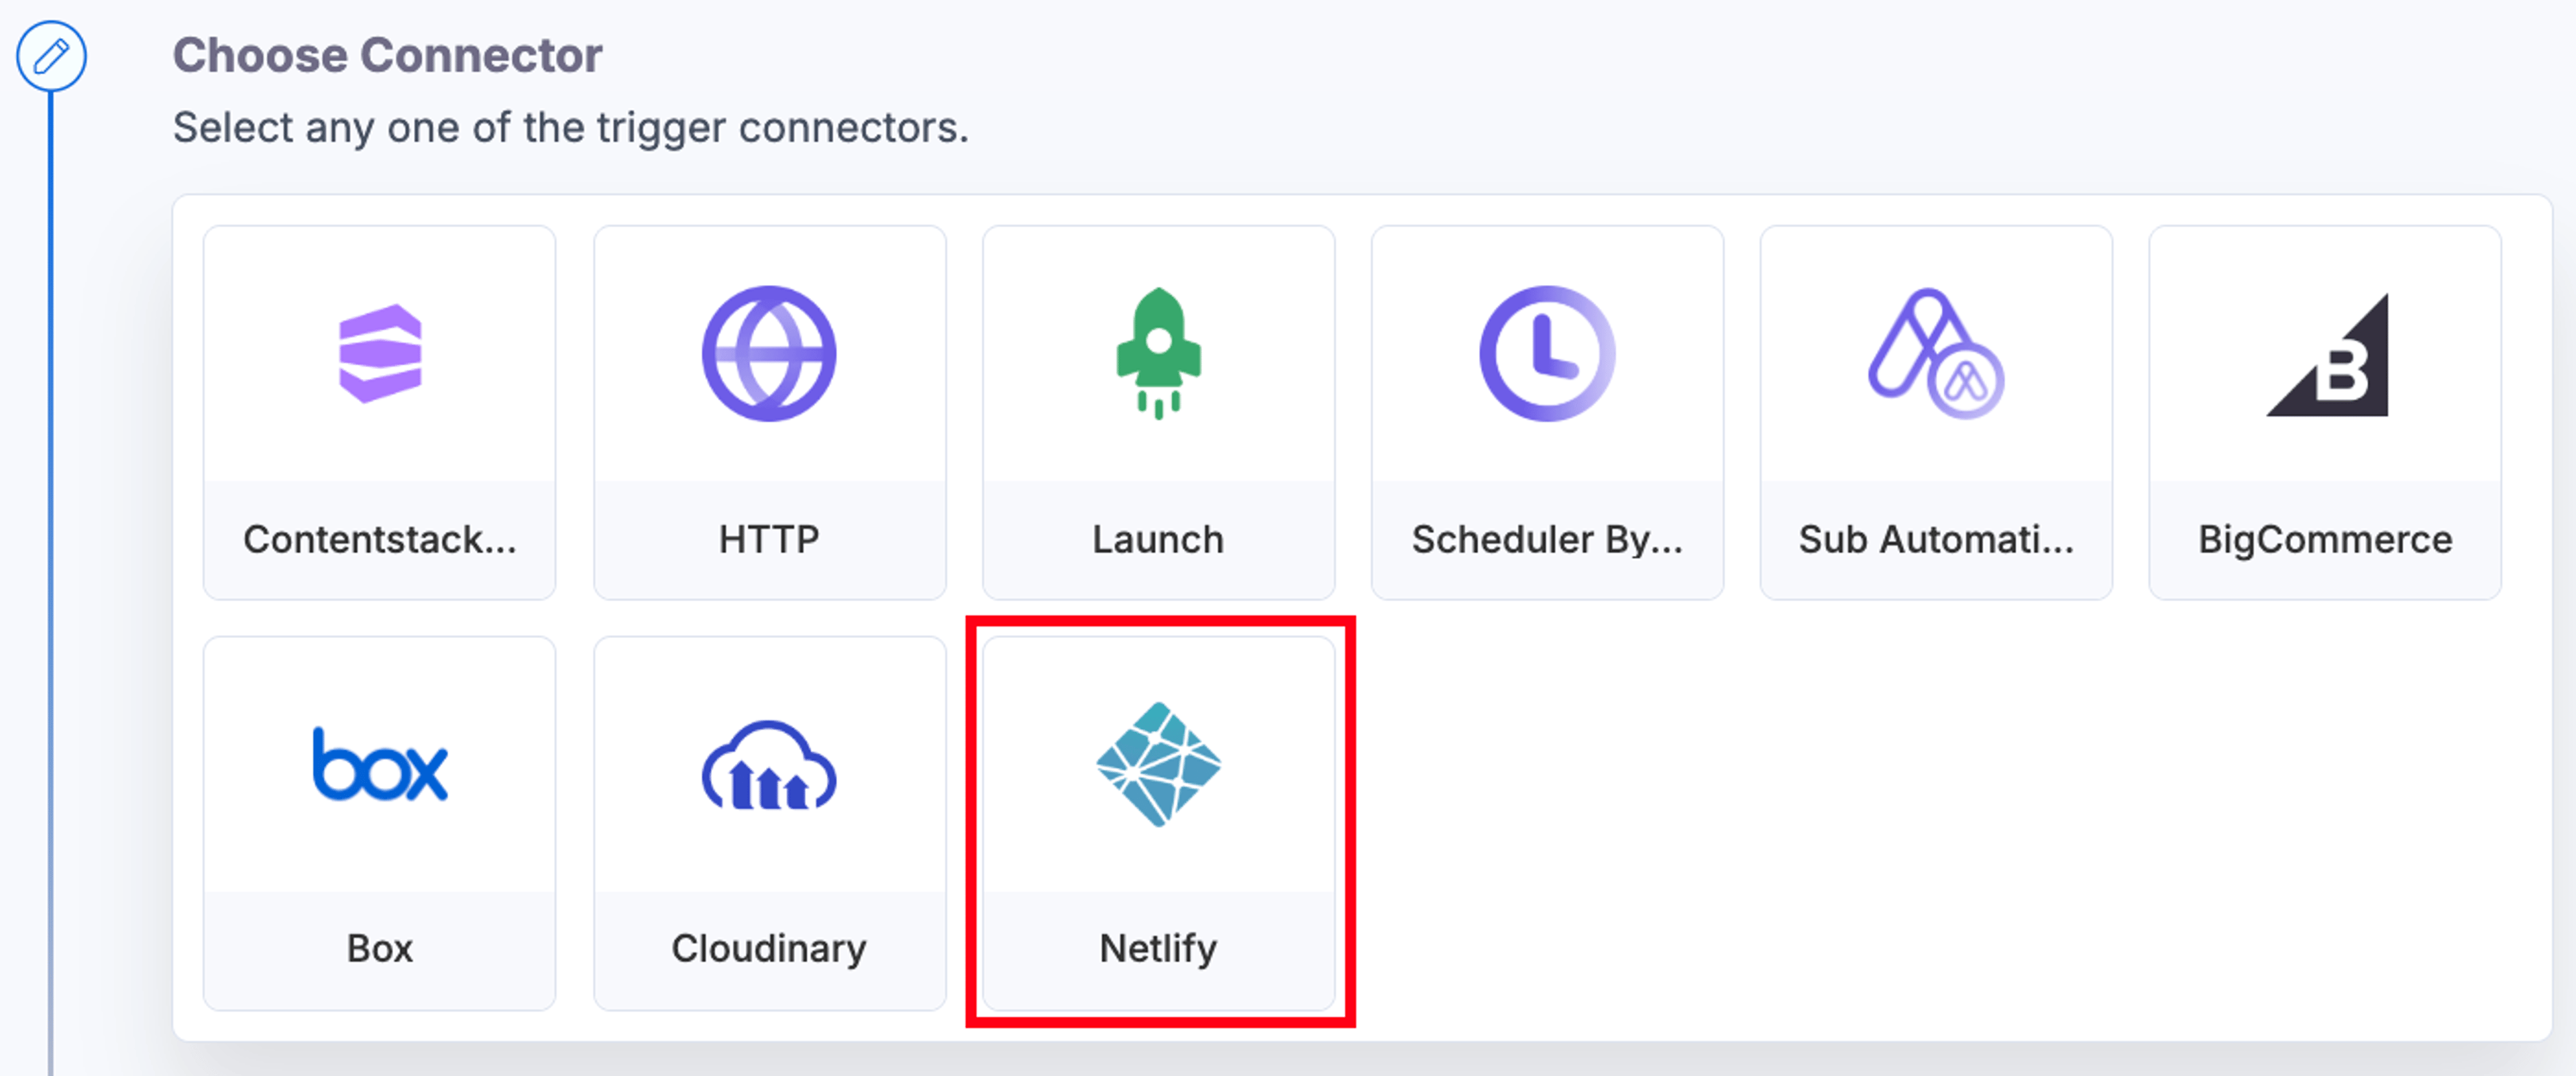Click the Scheduler By... label
2576x1076 pixels.
[1547, 539]
